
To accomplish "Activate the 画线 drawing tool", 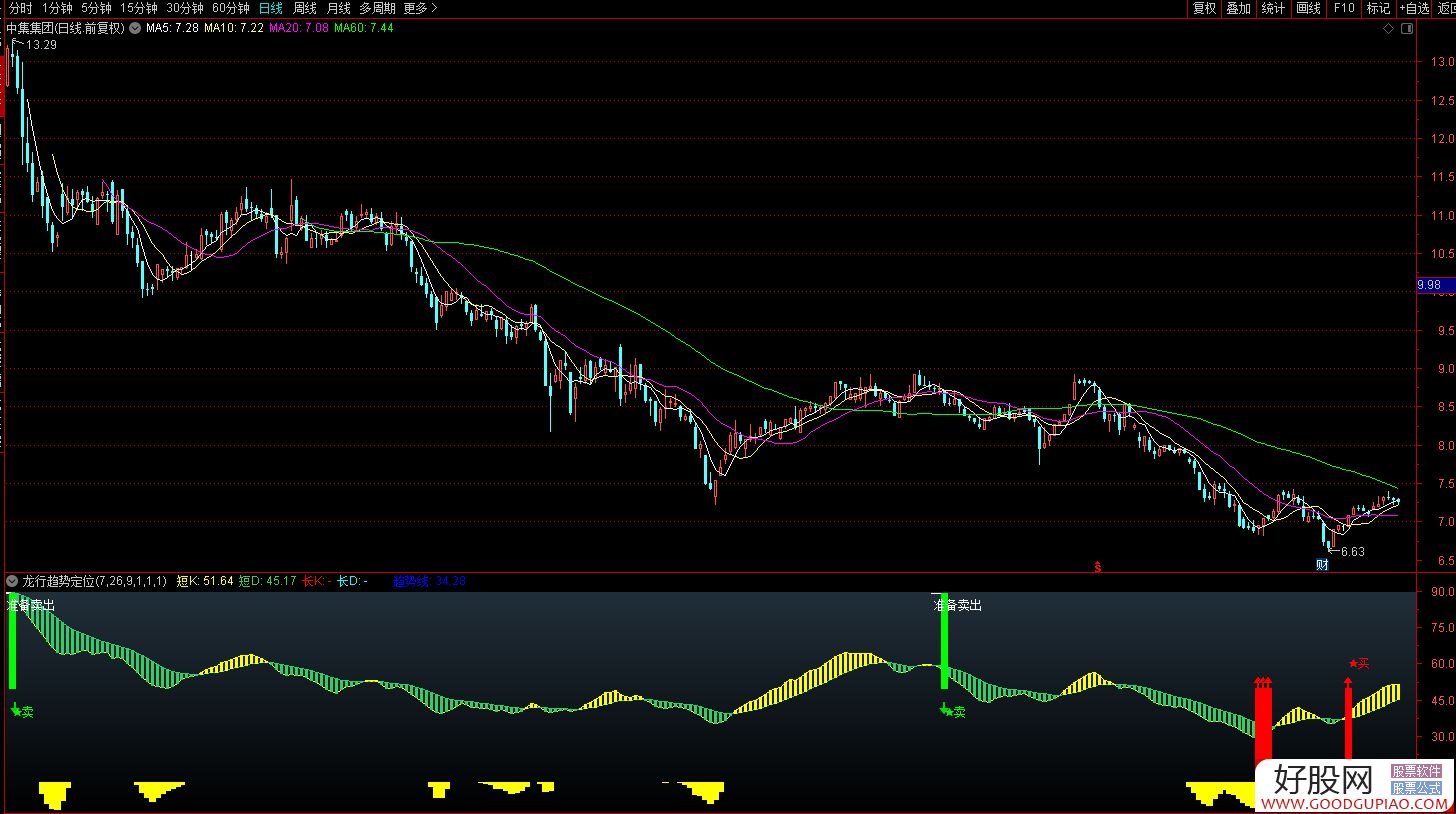I will (1308, 8).
